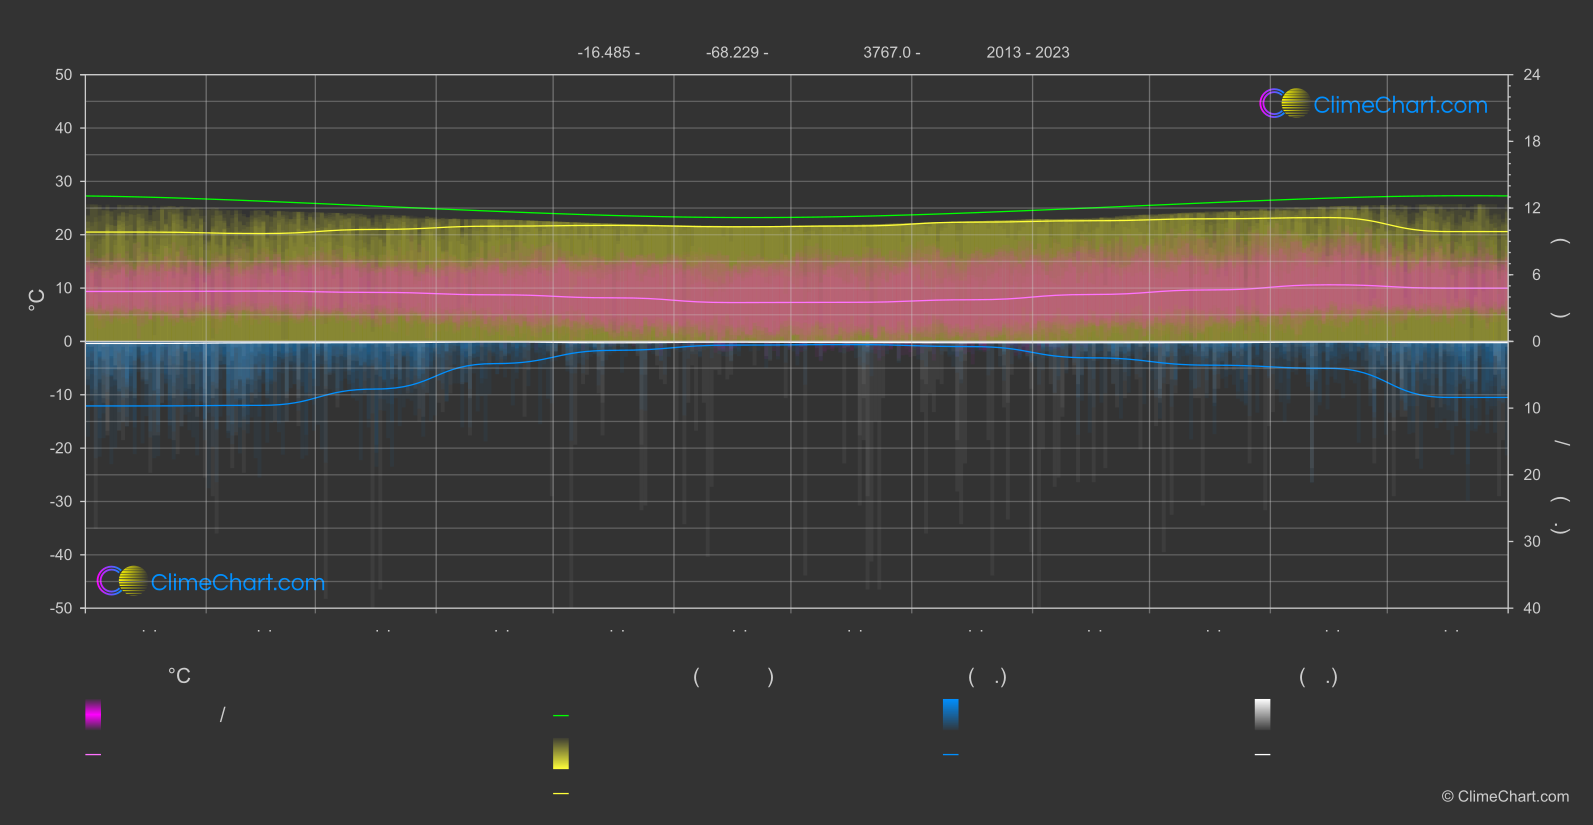Click the -50 tick on the left axis
Viewport: 1593px width, 825px height.
tap(61, 608)
